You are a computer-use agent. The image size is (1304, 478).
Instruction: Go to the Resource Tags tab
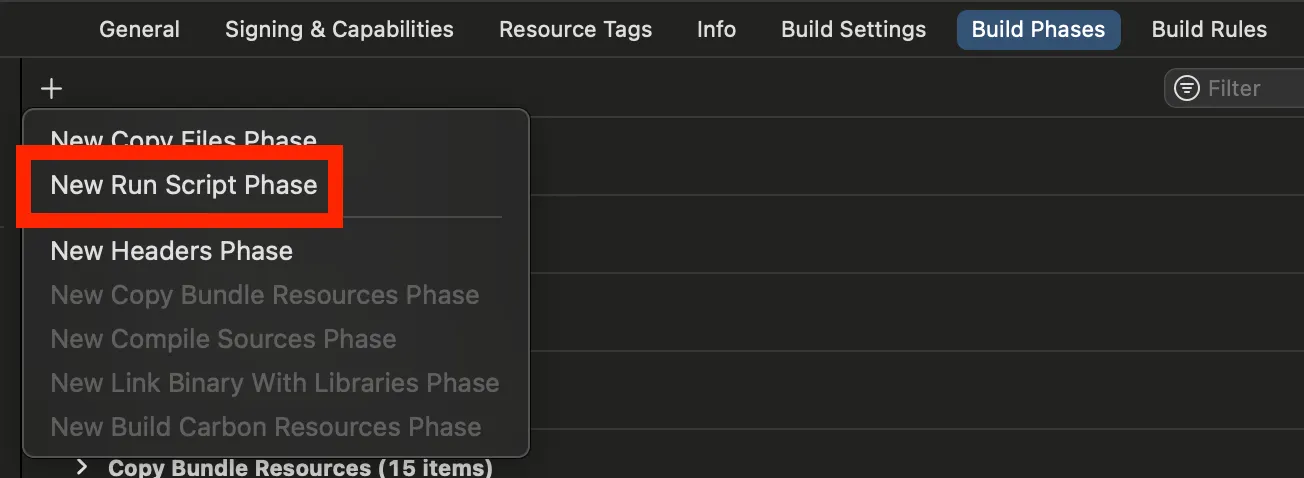pyautogui.click(x=575, y=30)
